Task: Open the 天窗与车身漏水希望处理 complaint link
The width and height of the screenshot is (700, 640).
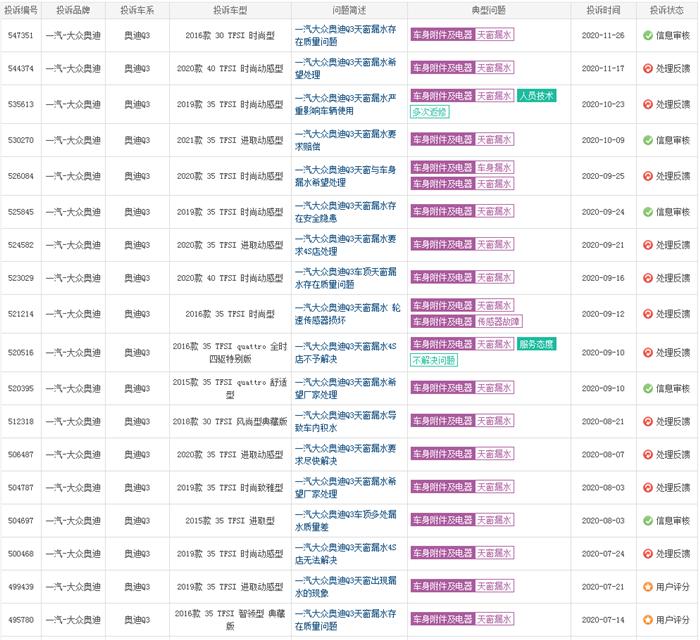Action: pyautogui.click(x=345, y=176)
